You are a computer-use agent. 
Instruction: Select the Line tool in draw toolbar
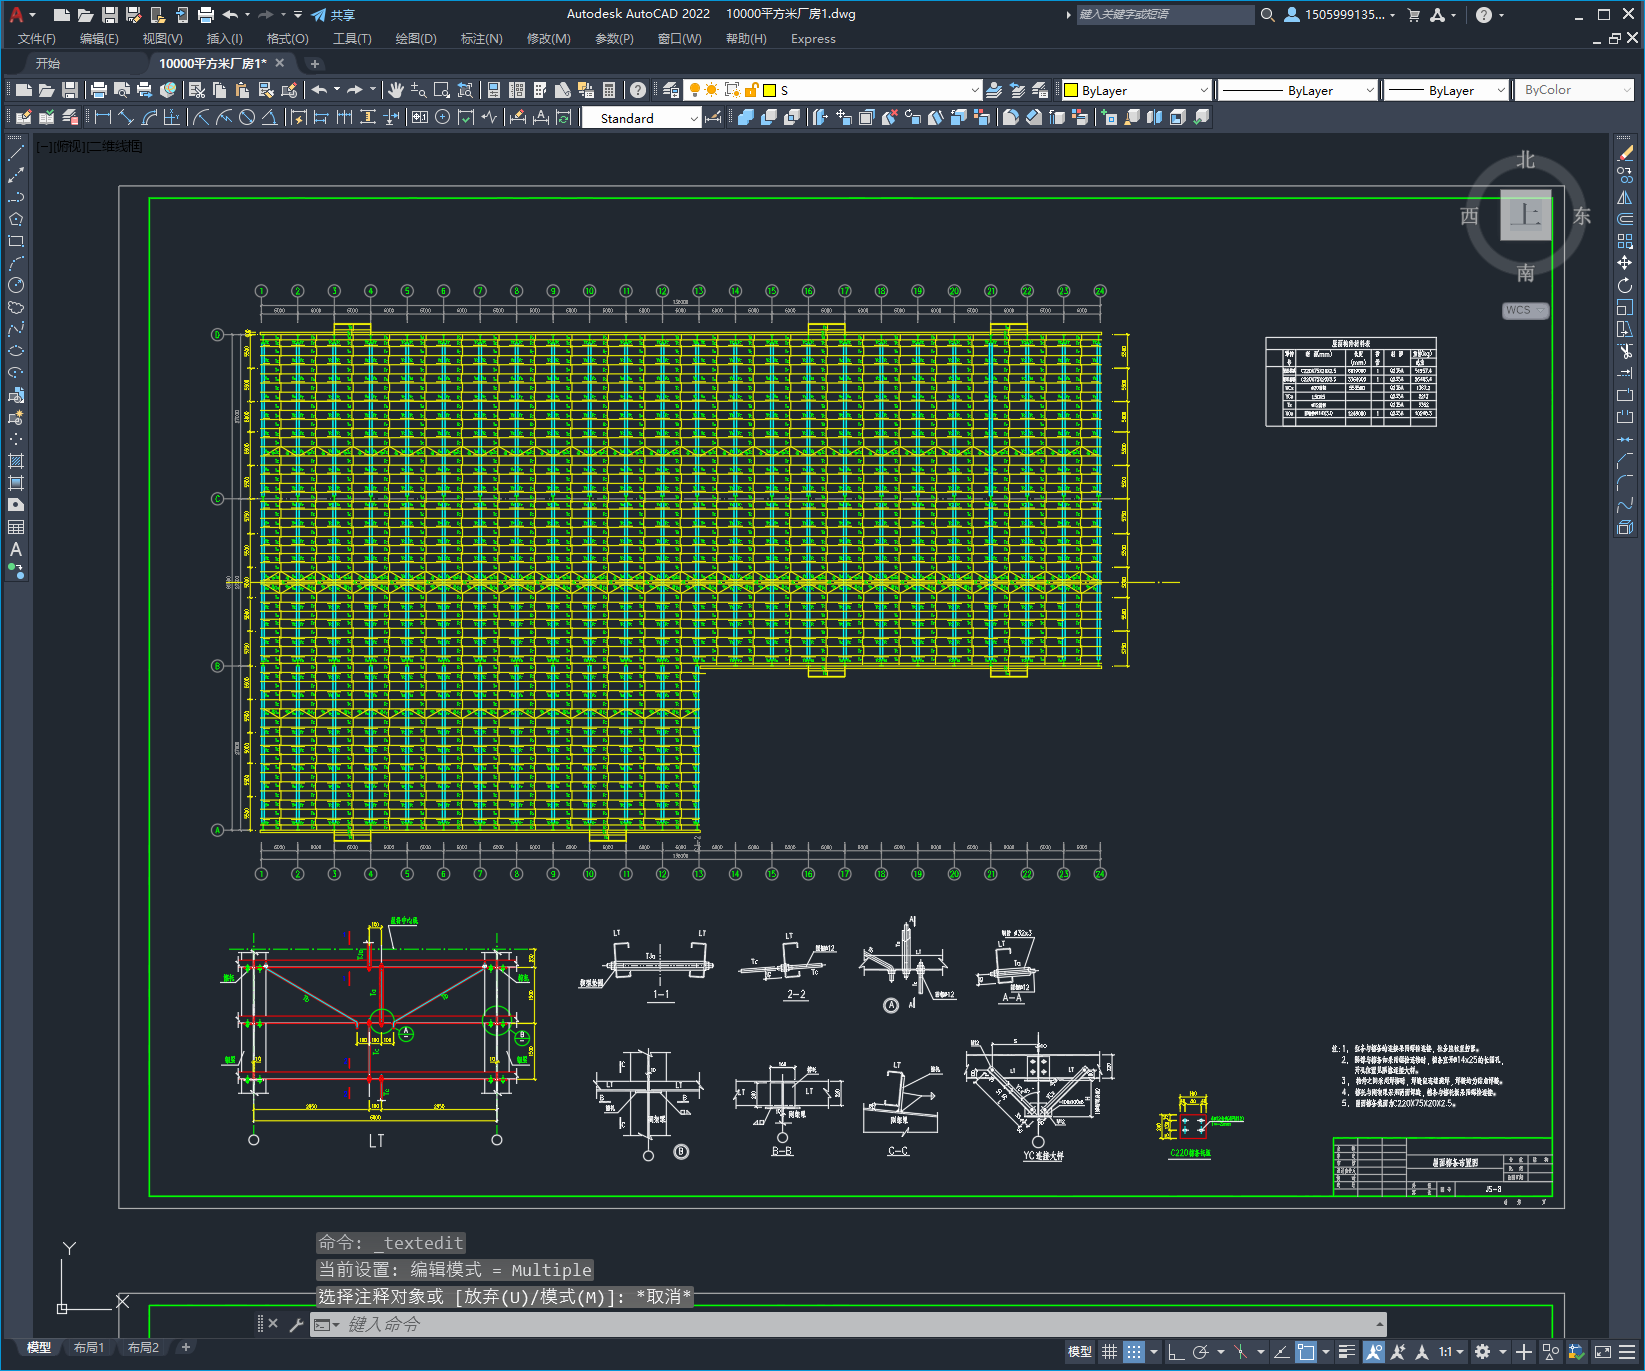point(16,153)
